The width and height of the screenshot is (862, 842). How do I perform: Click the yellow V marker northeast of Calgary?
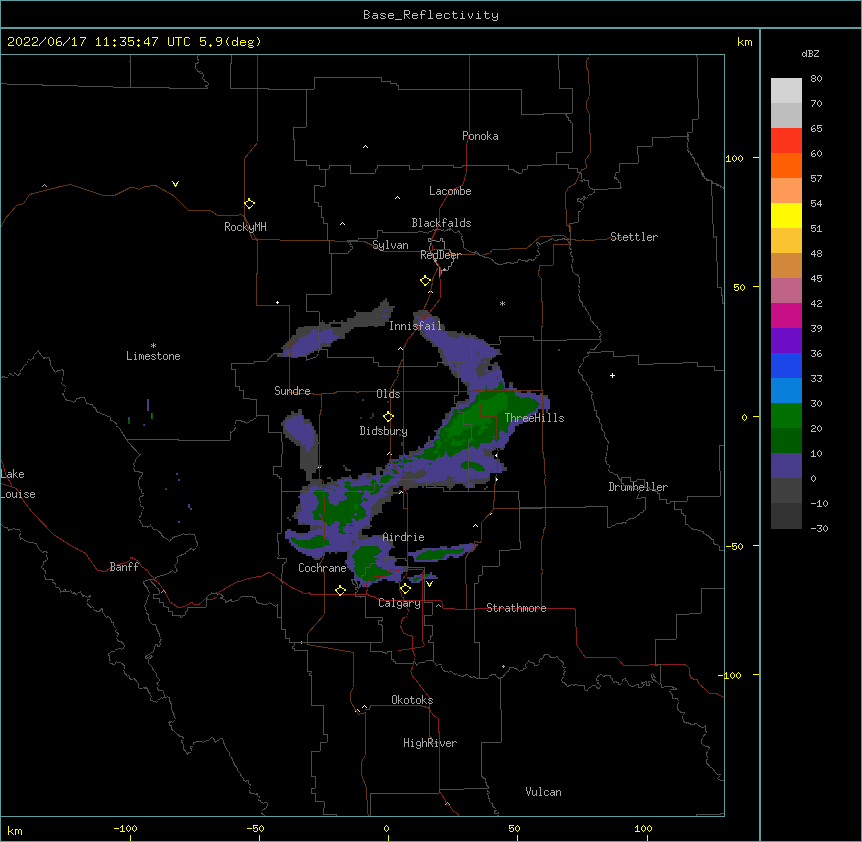point(429,584)
